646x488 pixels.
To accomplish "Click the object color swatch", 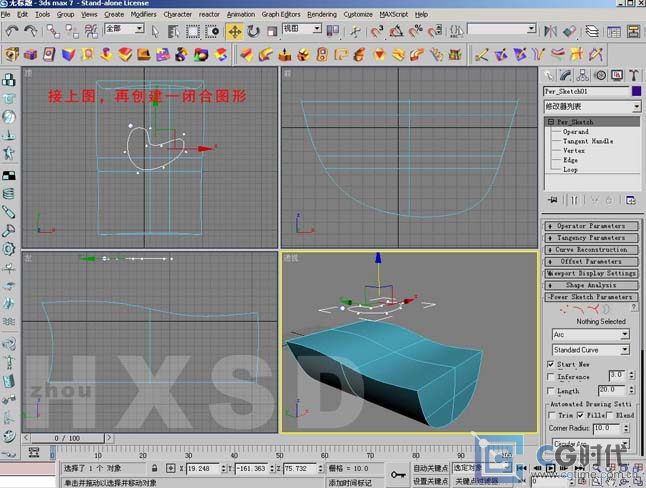I will coord(636,91).
